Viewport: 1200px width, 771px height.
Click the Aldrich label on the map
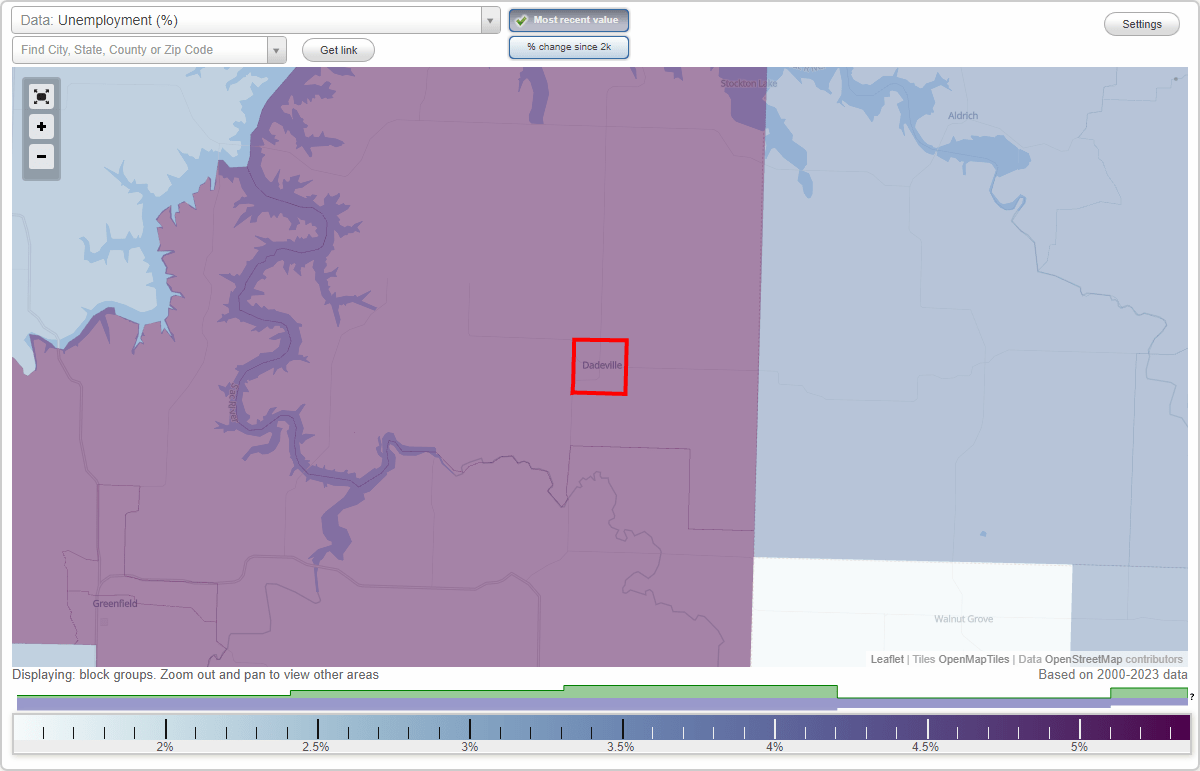coord(963,116)
